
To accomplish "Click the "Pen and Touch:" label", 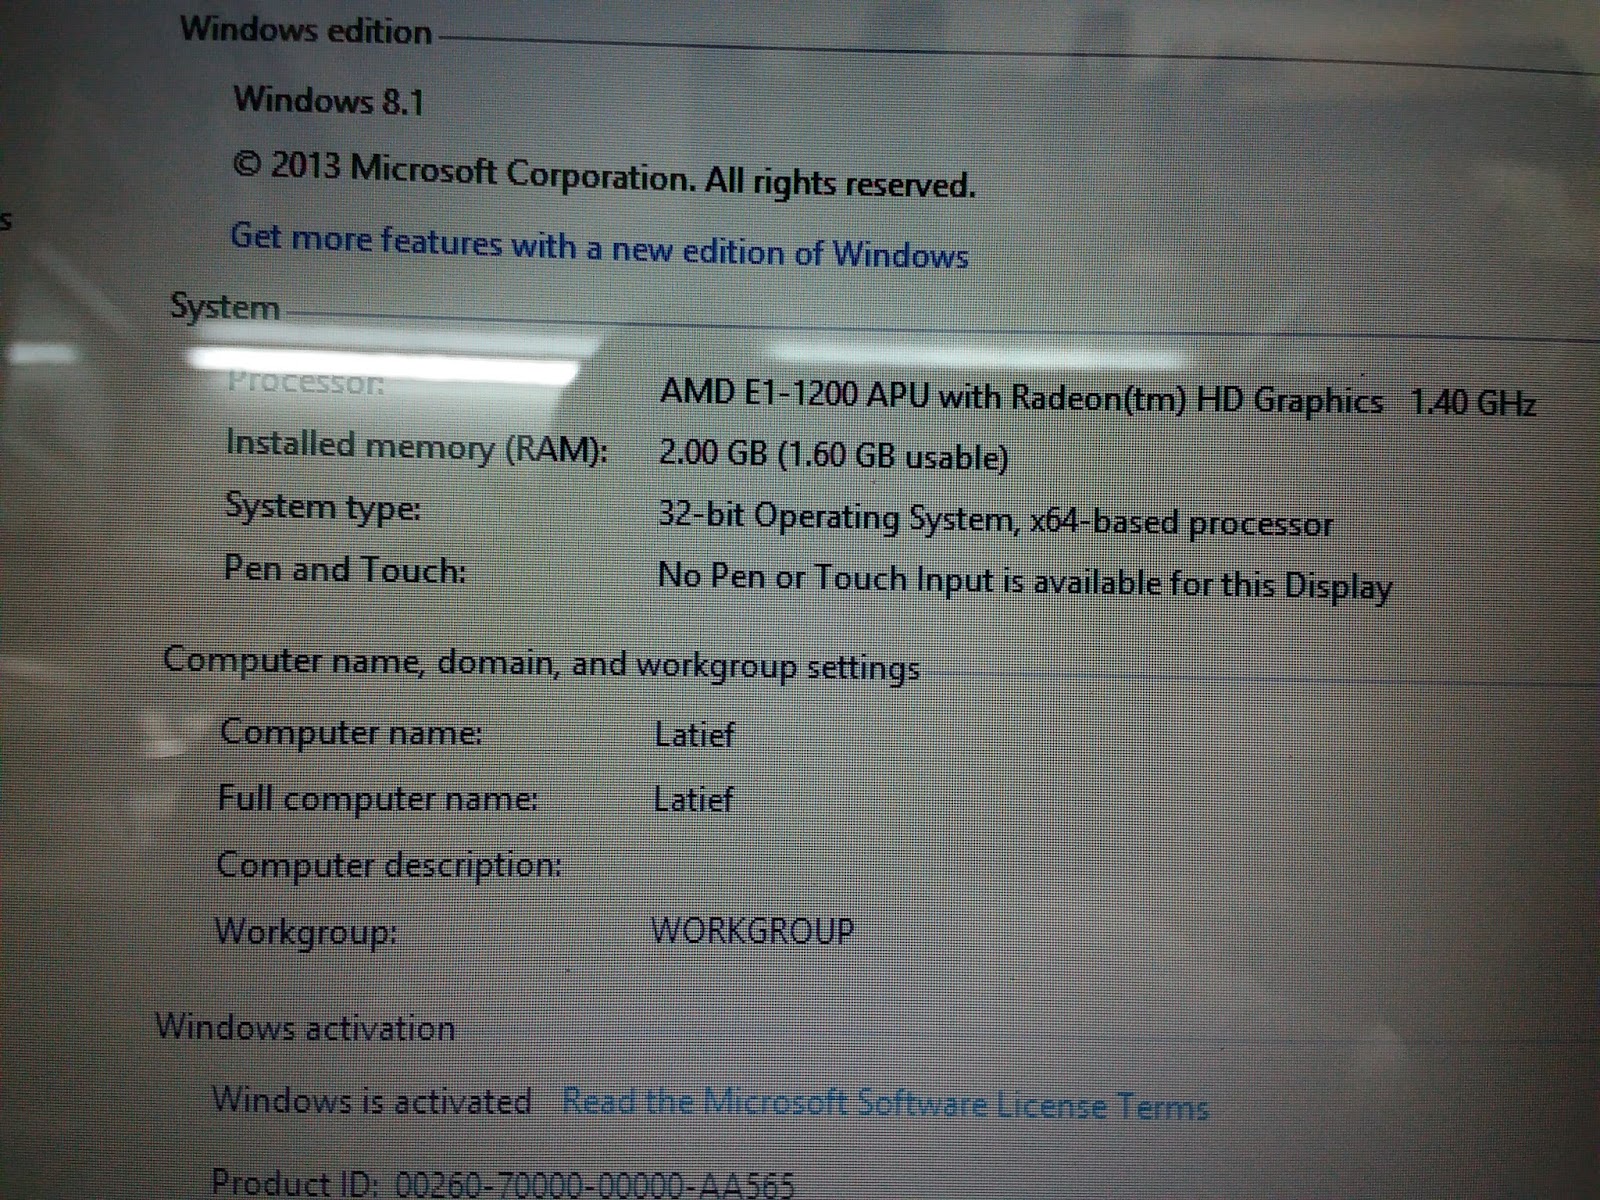I will pyautogui.click(x=344, y=569).
